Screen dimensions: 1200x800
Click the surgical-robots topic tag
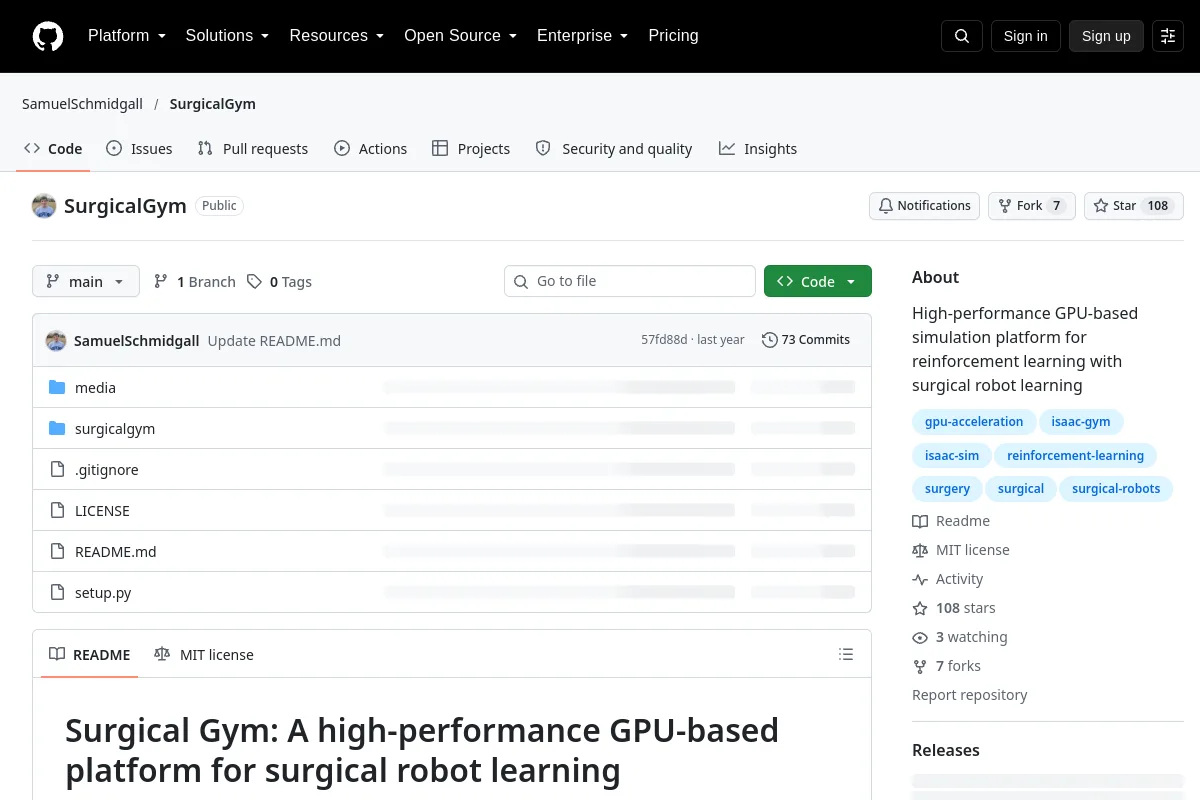(x=1116, y=489)
